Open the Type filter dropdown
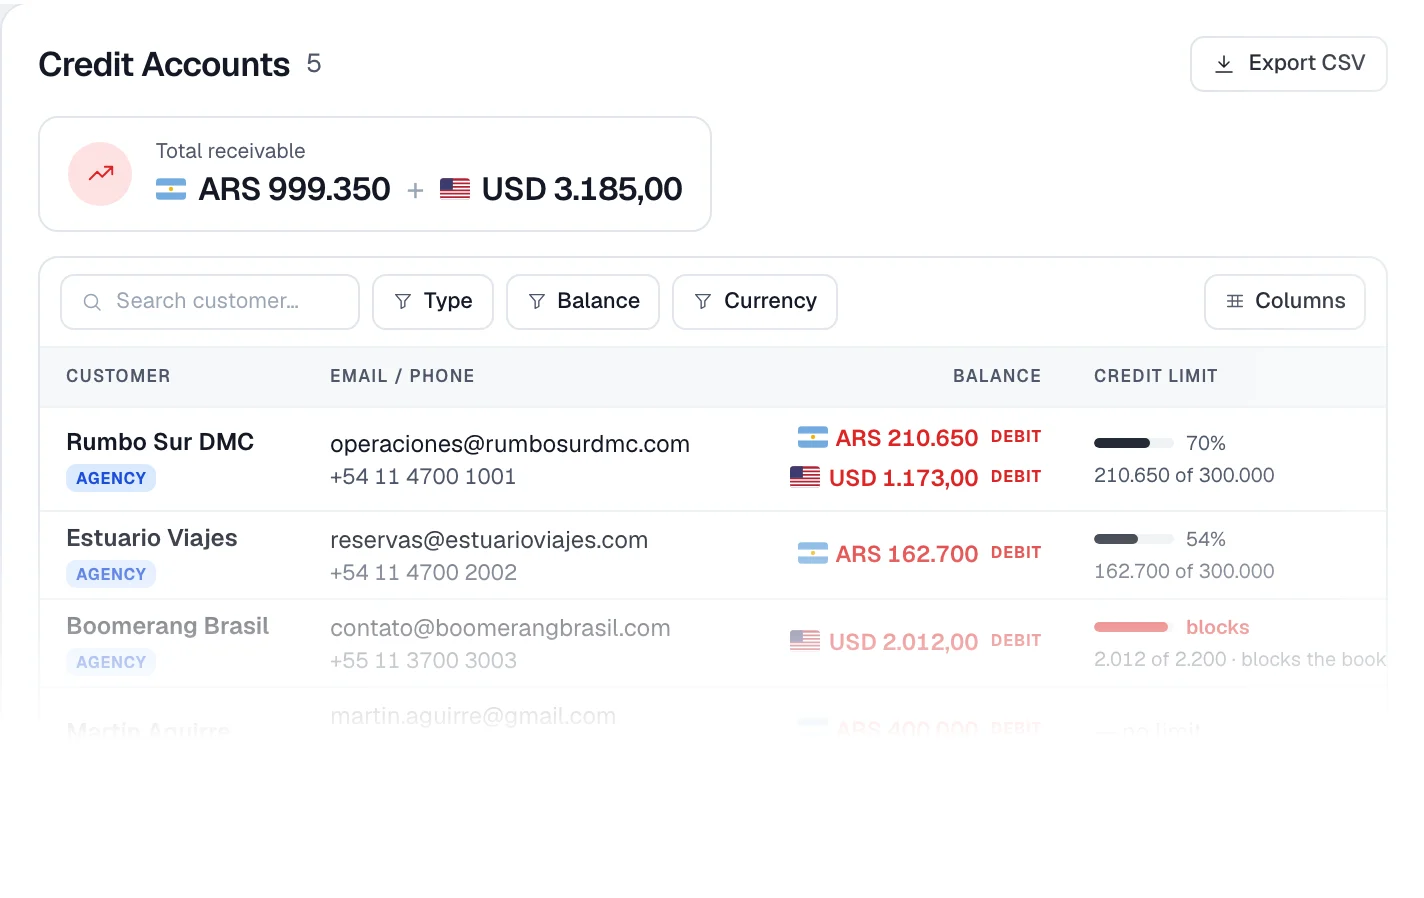This screenshot has height=898, width=1424. coord(433,302)
